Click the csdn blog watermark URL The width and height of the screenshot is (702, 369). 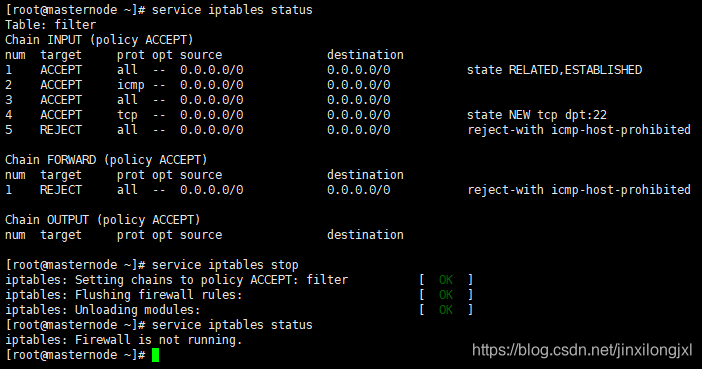tap(582, 350)
